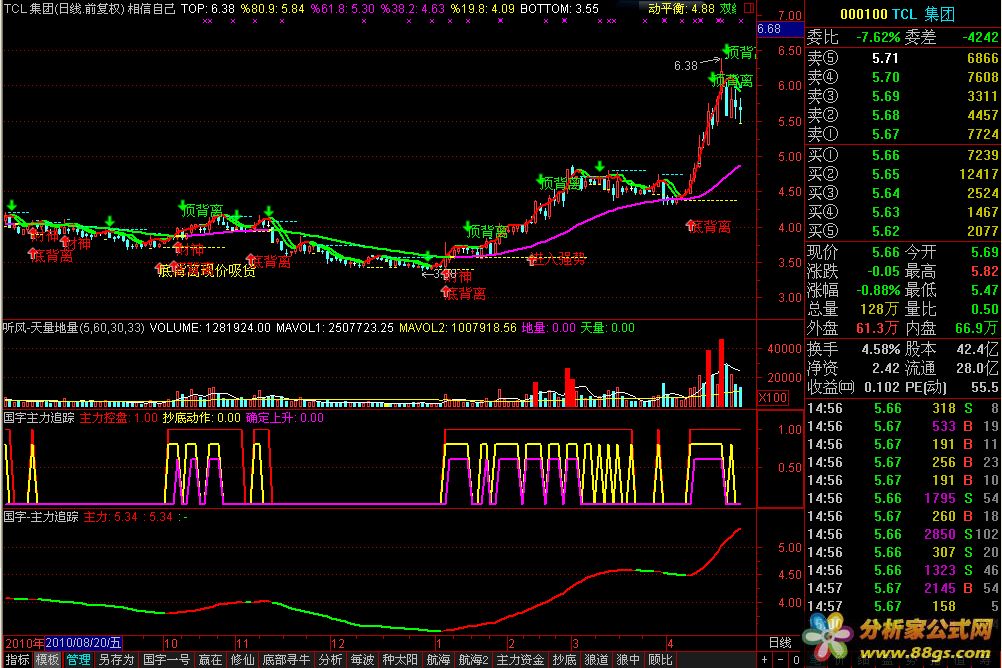Open the 主力资金 template tab
1002x668 pixels.
pos(520,660)
